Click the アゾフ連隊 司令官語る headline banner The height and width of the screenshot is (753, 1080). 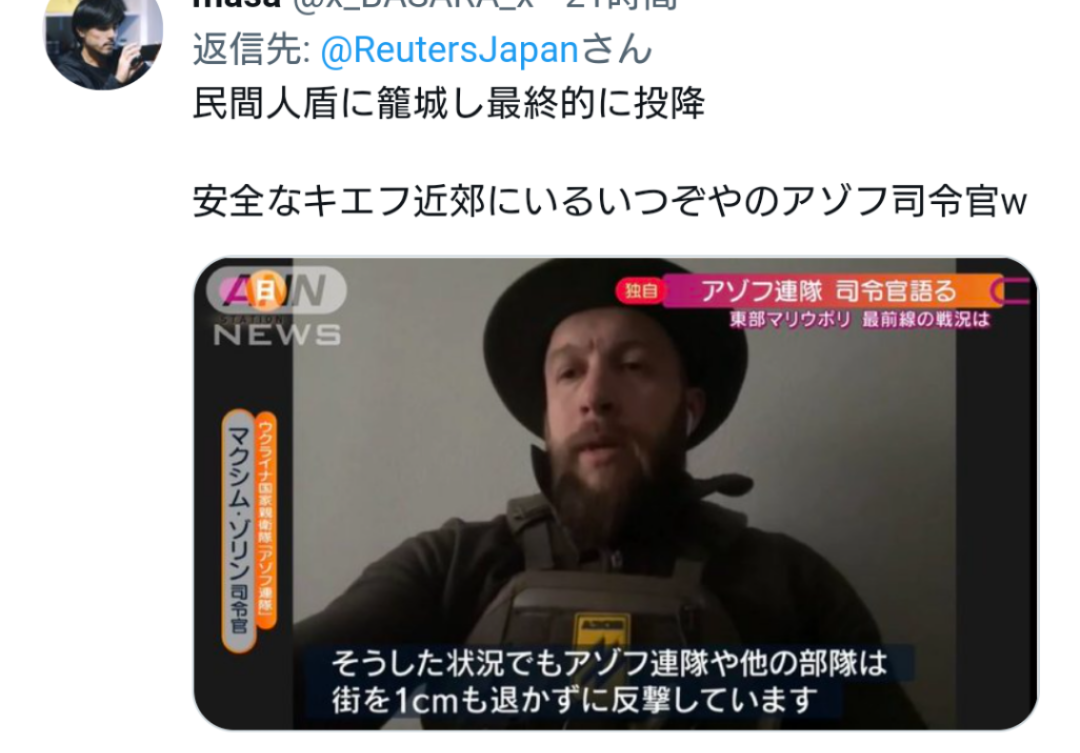point(829,291)
